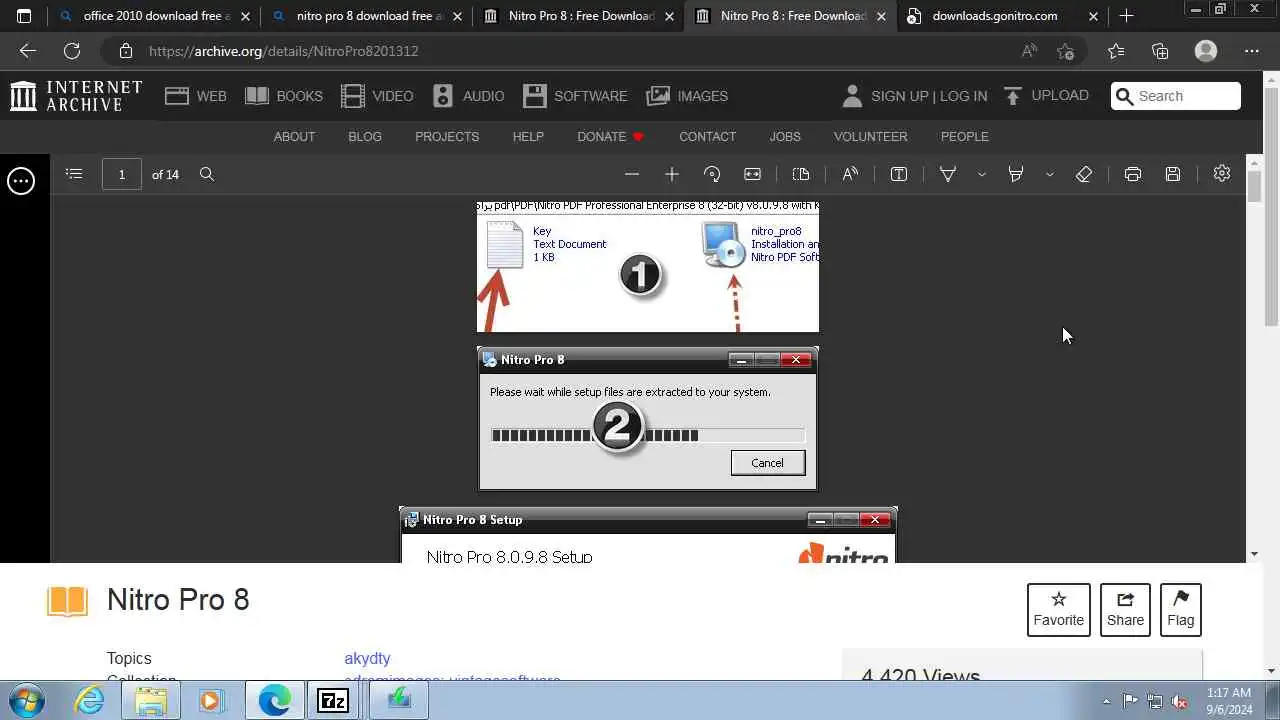
Task: Expand the Highlight tool options arrow
Action: pos(1049,174)
